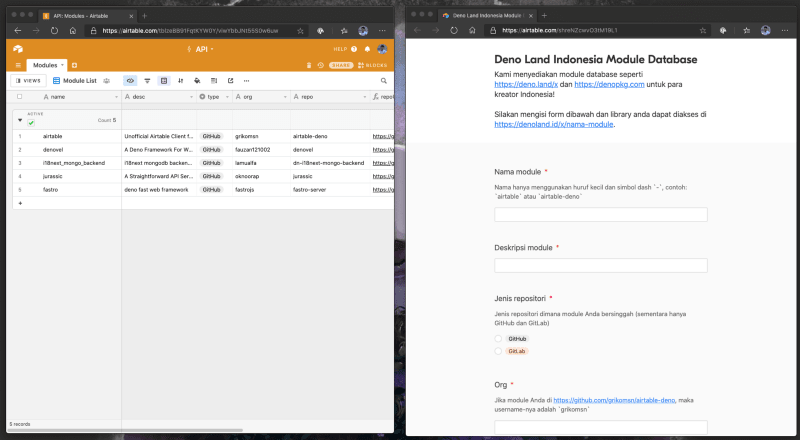Open the github.com/grikomsn/airtable-deno link
Viewport: 800px width, 440px height.
point(614,400)
